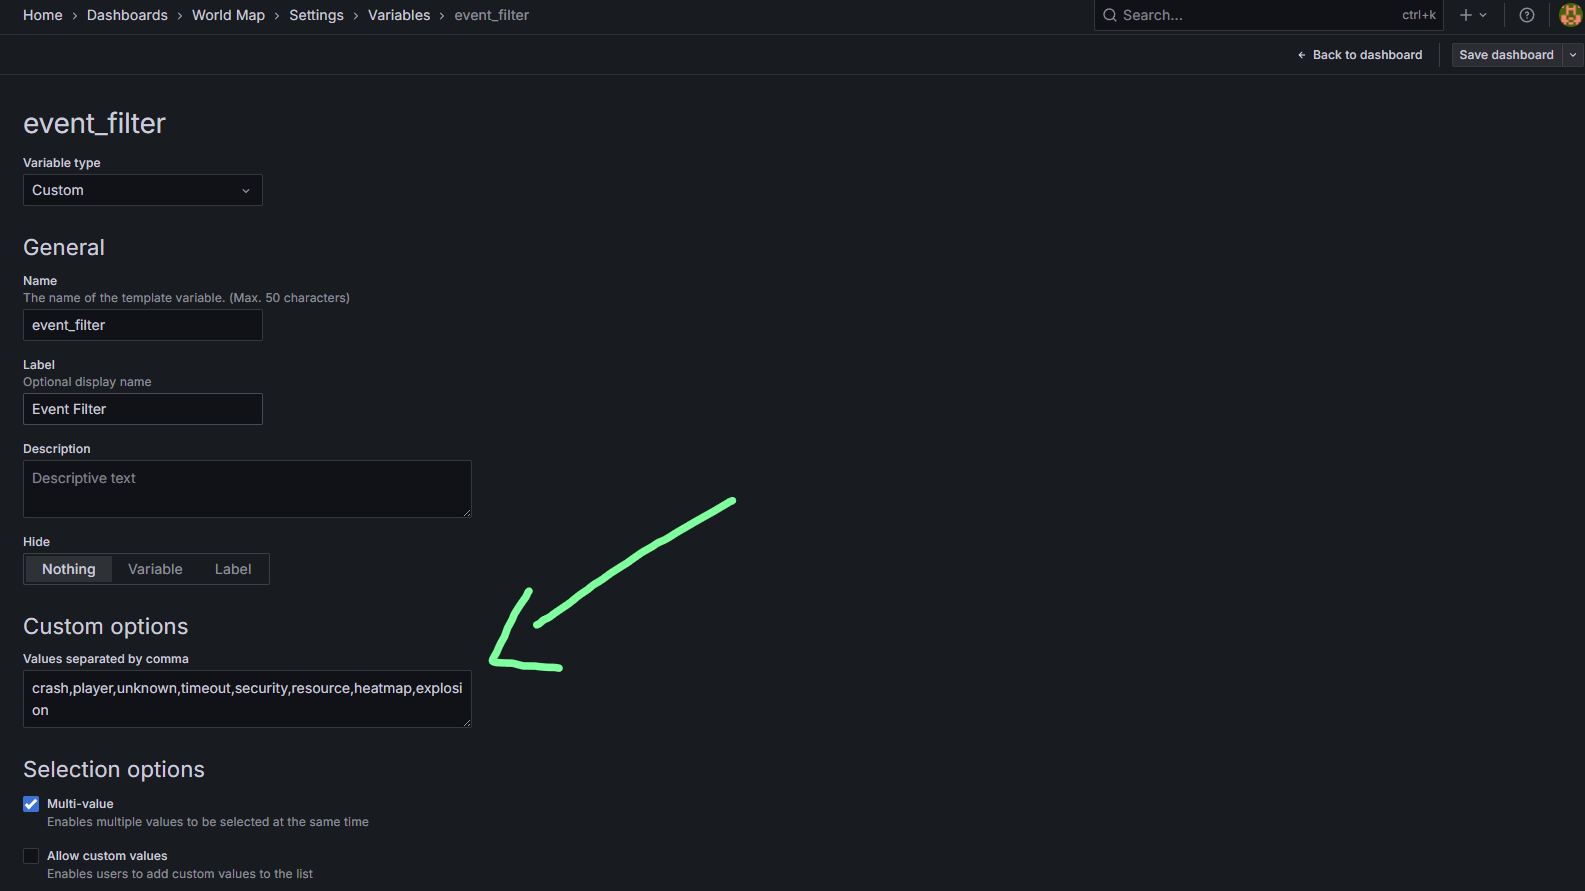This screenshot has width=1585, height=891.
Task: Open World Map breadcrumb
Action: 228,15
